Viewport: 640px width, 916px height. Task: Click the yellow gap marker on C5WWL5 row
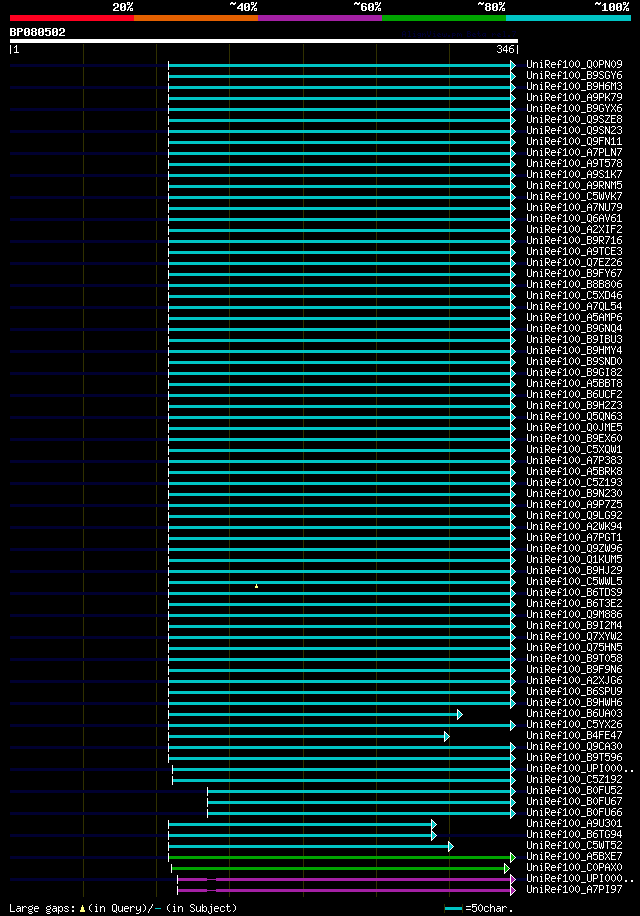click(256, 585)
